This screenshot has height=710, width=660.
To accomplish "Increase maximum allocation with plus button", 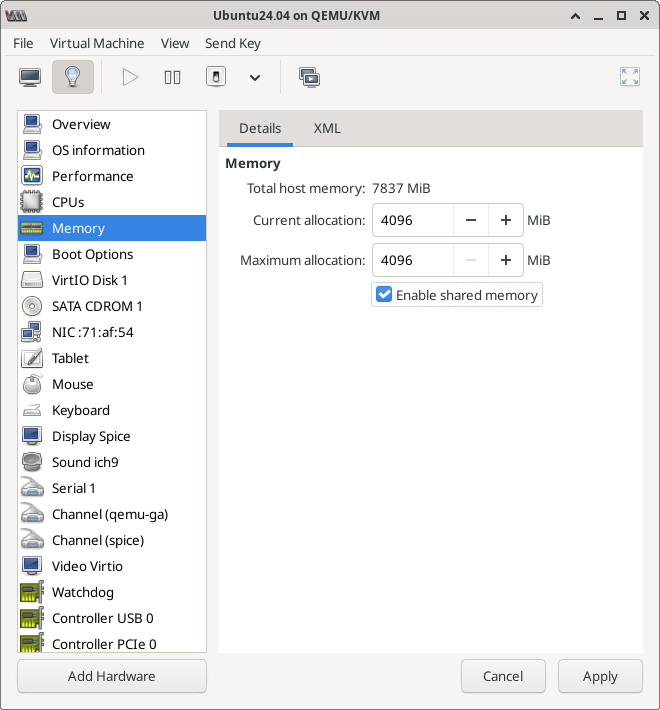I will pyautogui.click(x=506, y=260).
